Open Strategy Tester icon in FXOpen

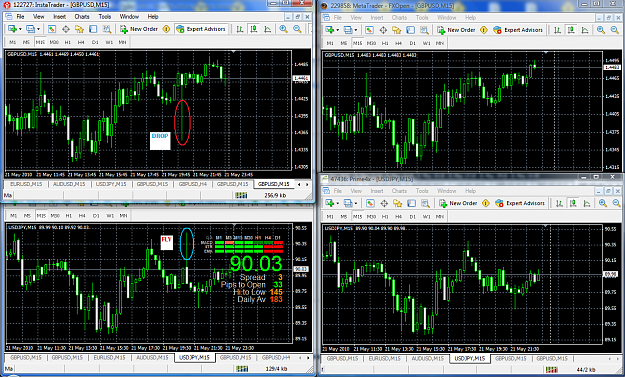click(x=424, y=30)
